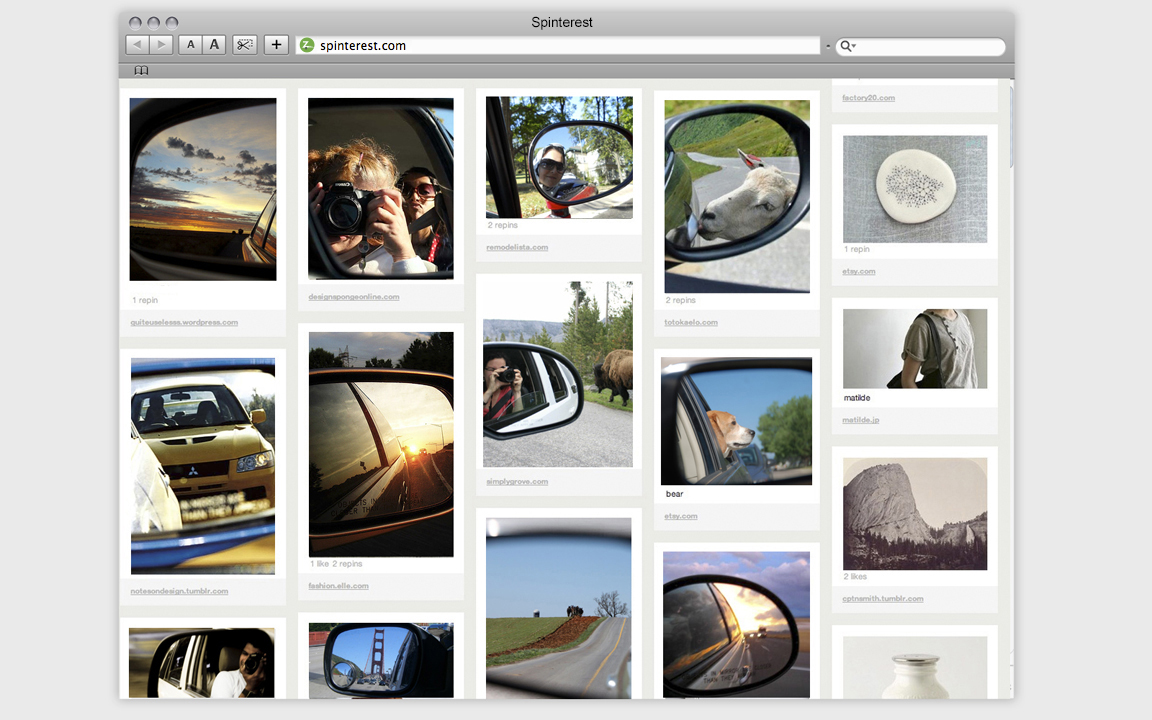Open the totokaelo.com link
This screenshot has width=1152, height=720.
click(x=691, y=323)
